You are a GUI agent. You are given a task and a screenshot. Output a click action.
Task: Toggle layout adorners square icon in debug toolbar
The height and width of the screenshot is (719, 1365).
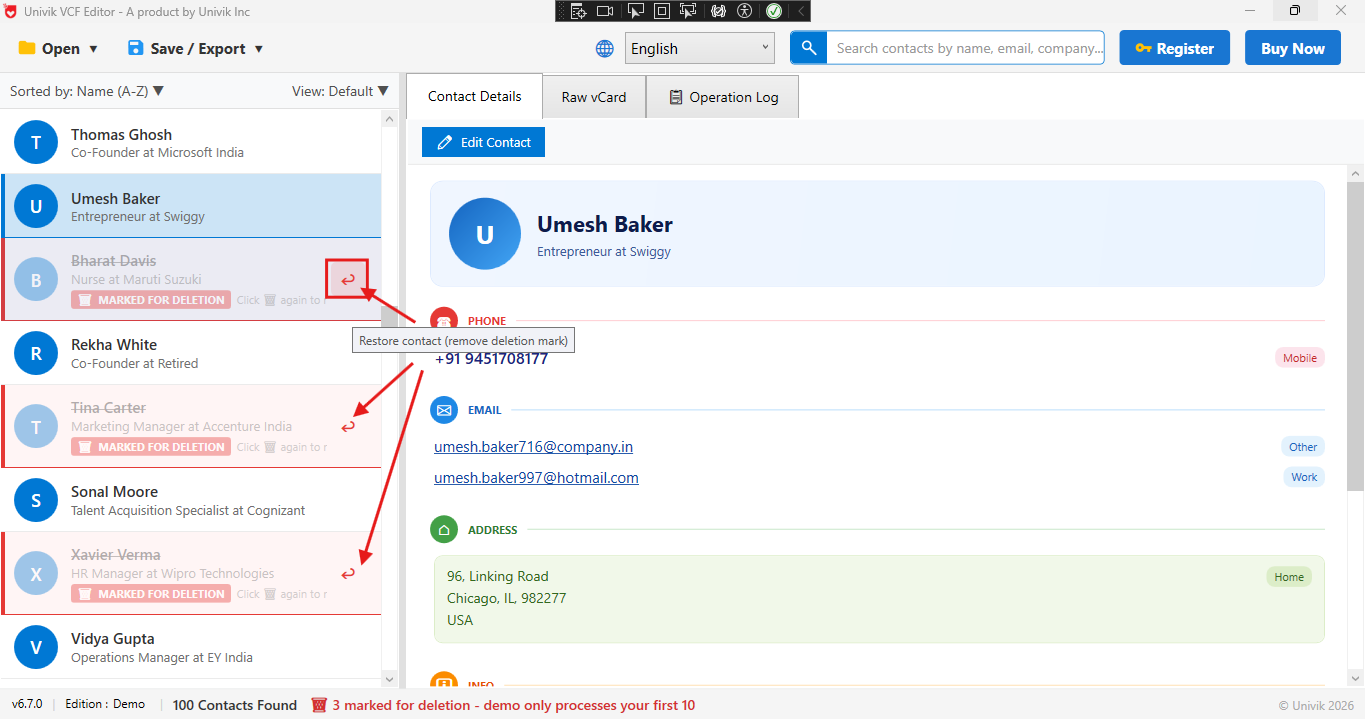pyautogui.click(x=661, y=11)
